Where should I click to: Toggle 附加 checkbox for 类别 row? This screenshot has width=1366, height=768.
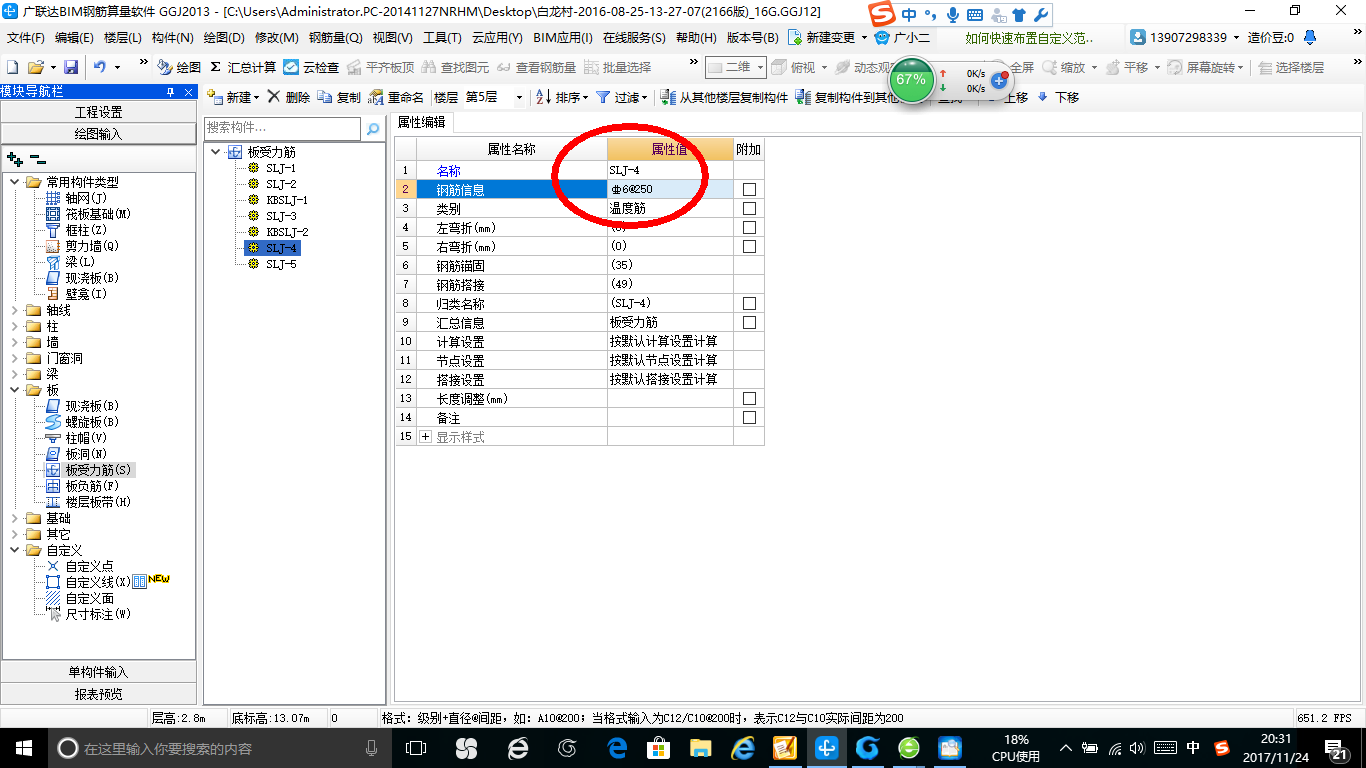pos(749,208)
